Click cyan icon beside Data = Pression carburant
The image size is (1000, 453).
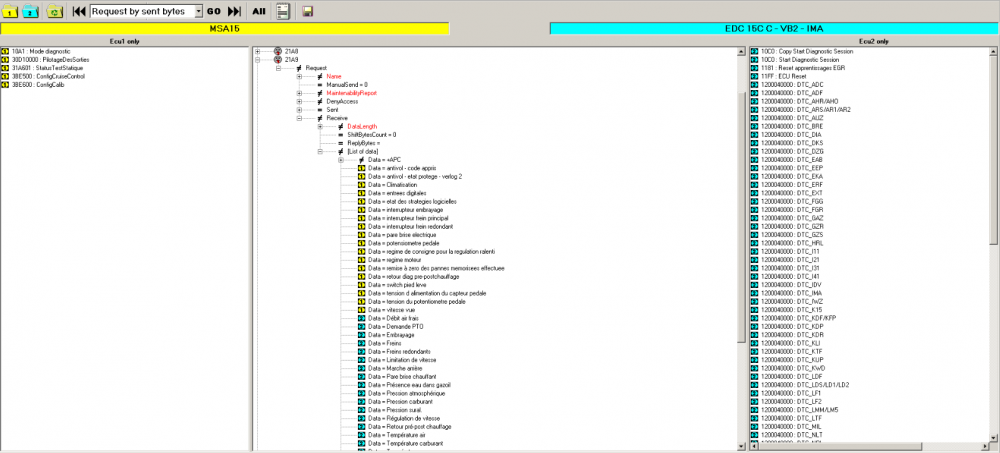coord(362,401)
